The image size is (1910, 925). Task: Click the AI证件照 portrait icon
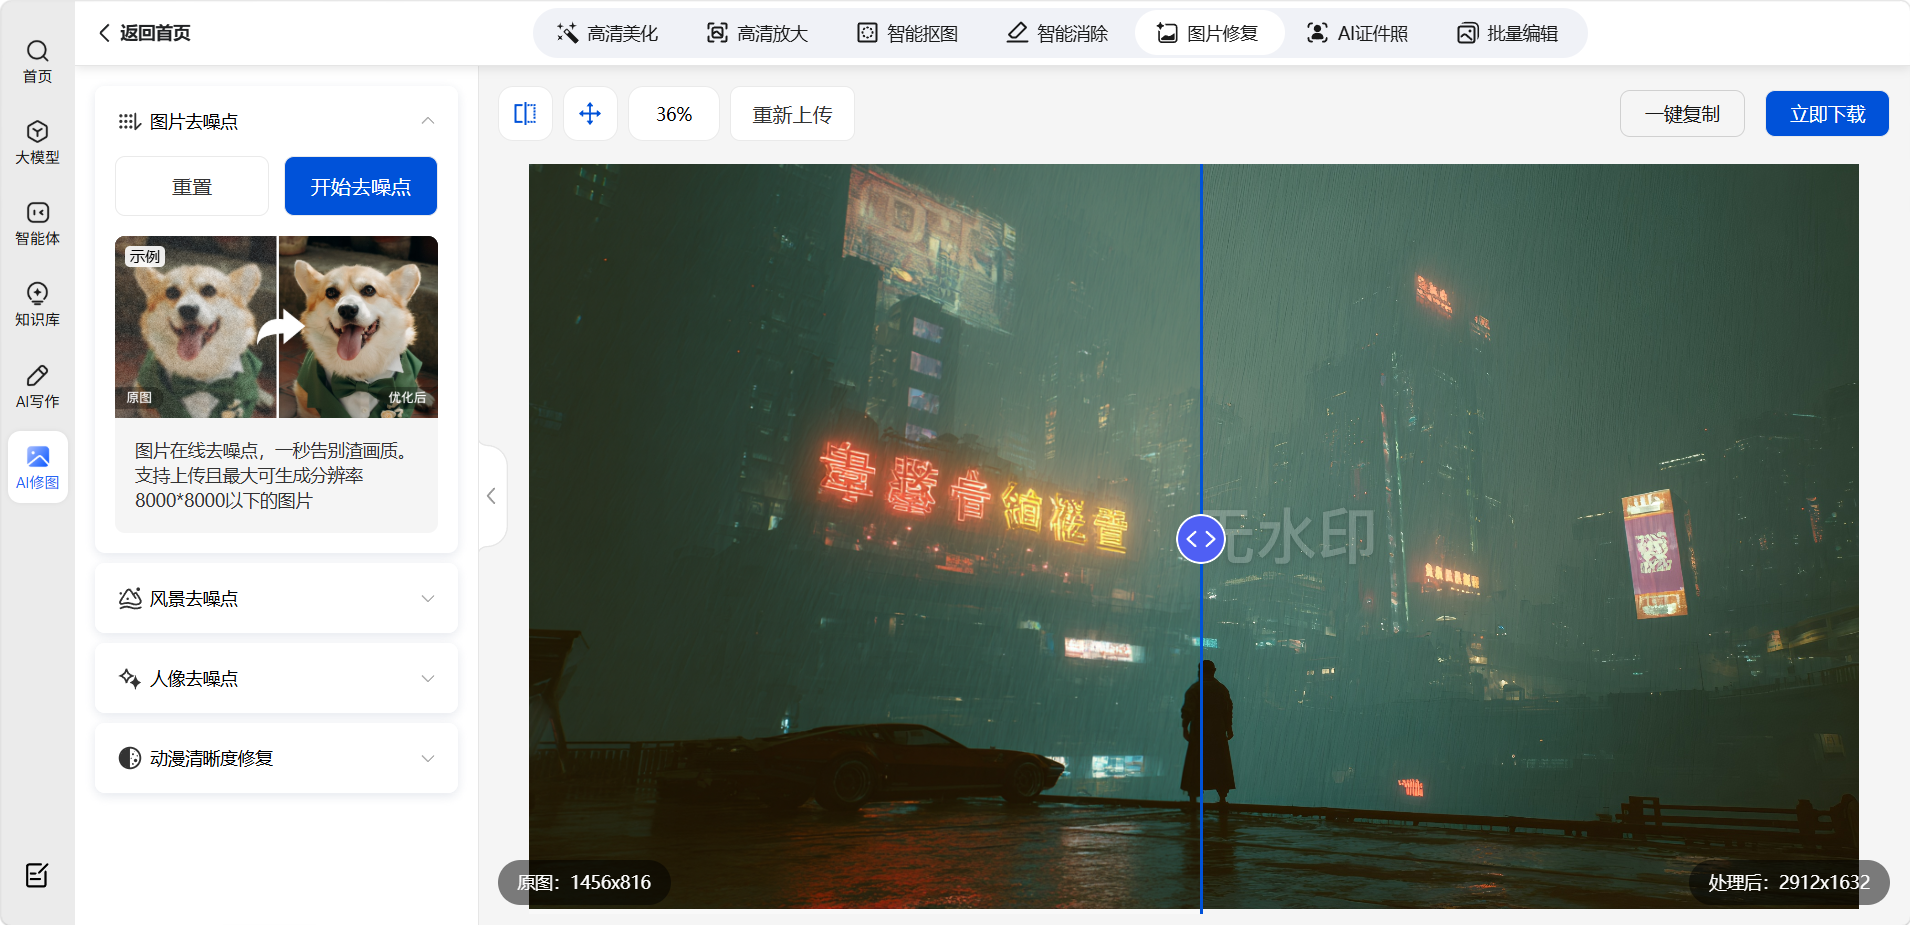1318,33
